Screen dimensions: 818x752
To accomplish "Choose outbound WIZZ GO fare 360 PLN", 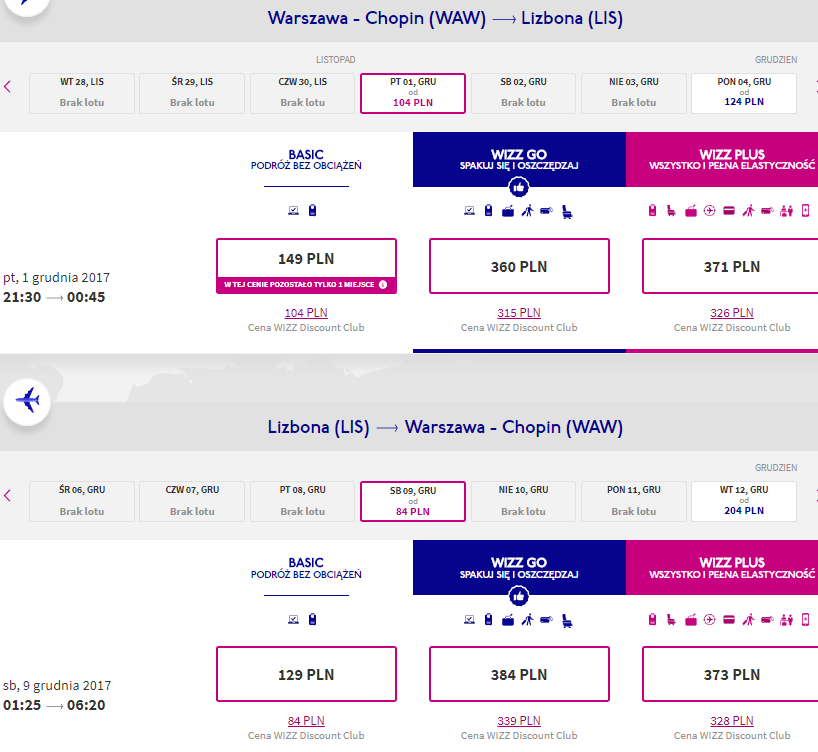I will pos(519,266).
